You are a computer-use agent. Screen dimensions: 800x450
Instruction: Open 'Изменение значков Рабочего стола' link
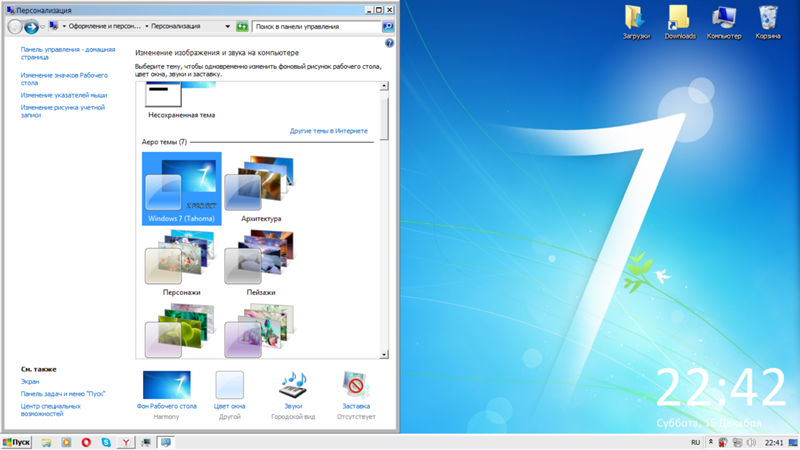coord(64,79)
